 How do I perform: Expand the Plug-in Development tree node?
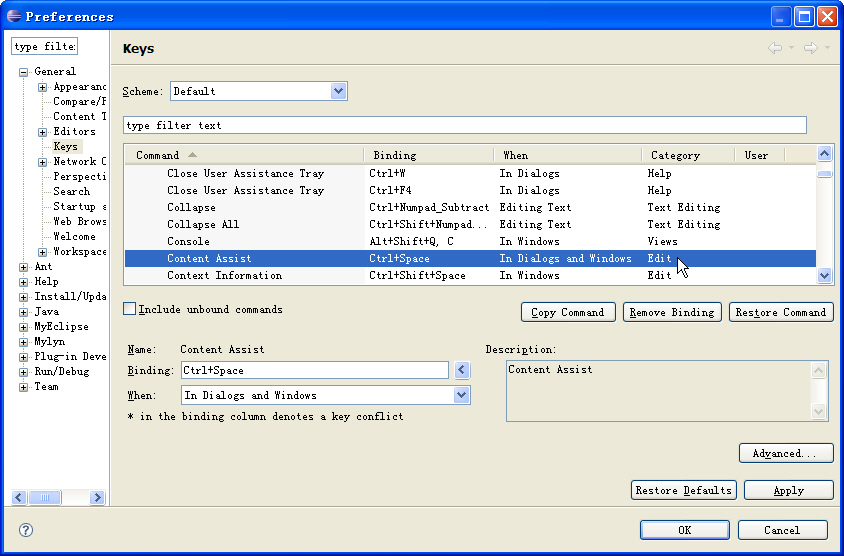(x=23, y=357)
